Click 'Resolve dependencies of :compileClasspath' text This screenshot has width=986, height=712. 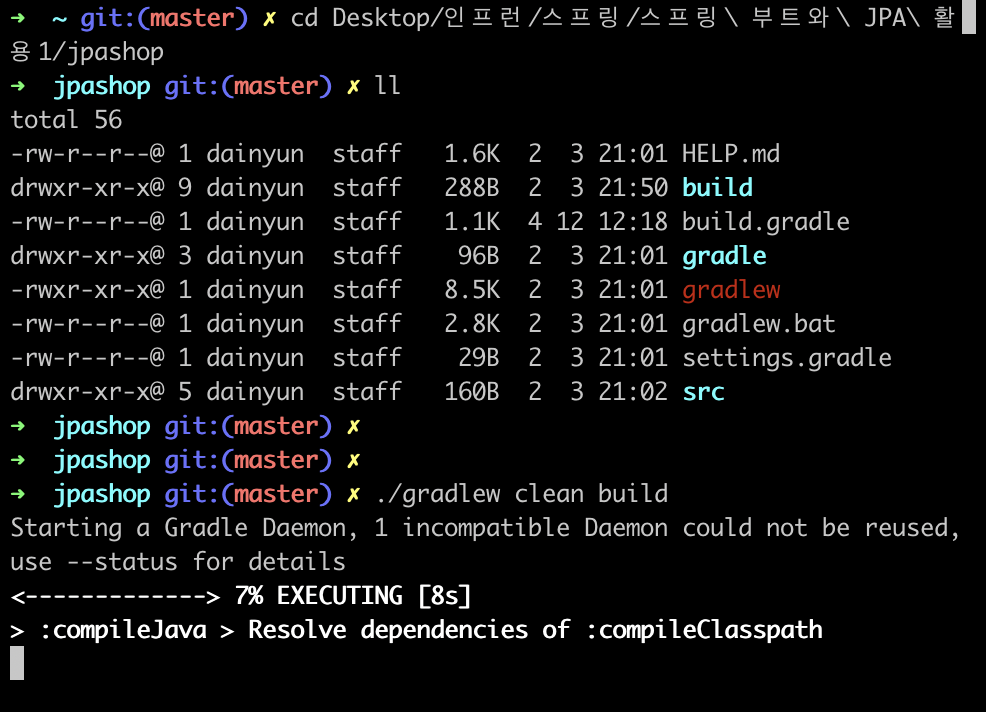(535, 630)
